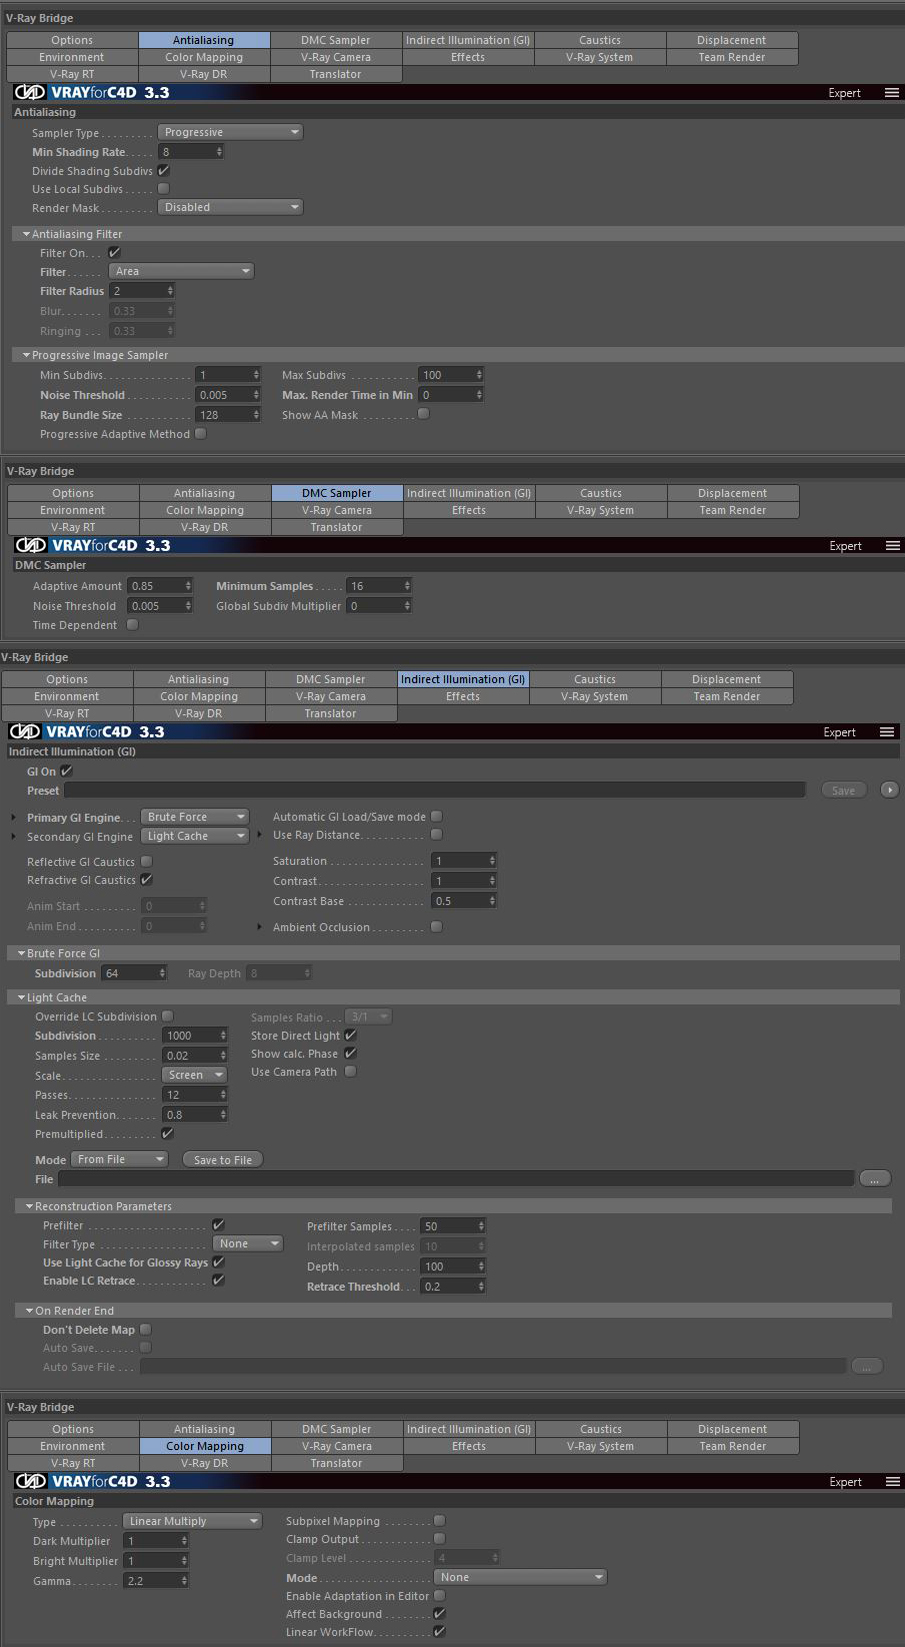Open Scale dropdown showing Screen
This screenshot has height=1647, width=905.
click(195, 1075)
